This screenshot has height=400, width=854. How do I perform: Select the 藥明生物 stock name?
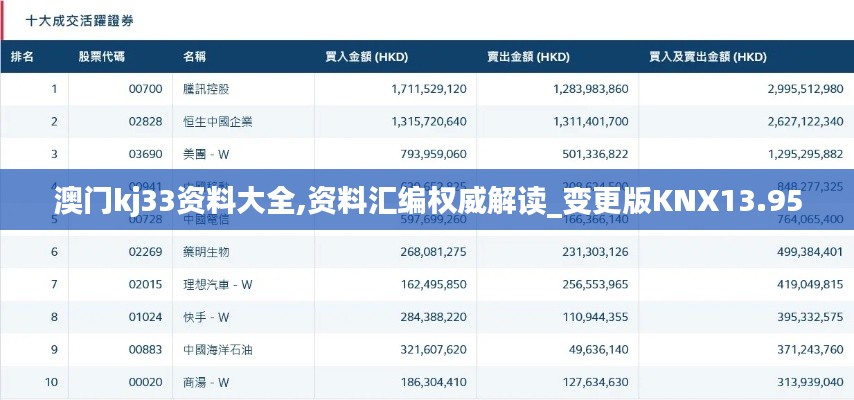tap(206, 251)
